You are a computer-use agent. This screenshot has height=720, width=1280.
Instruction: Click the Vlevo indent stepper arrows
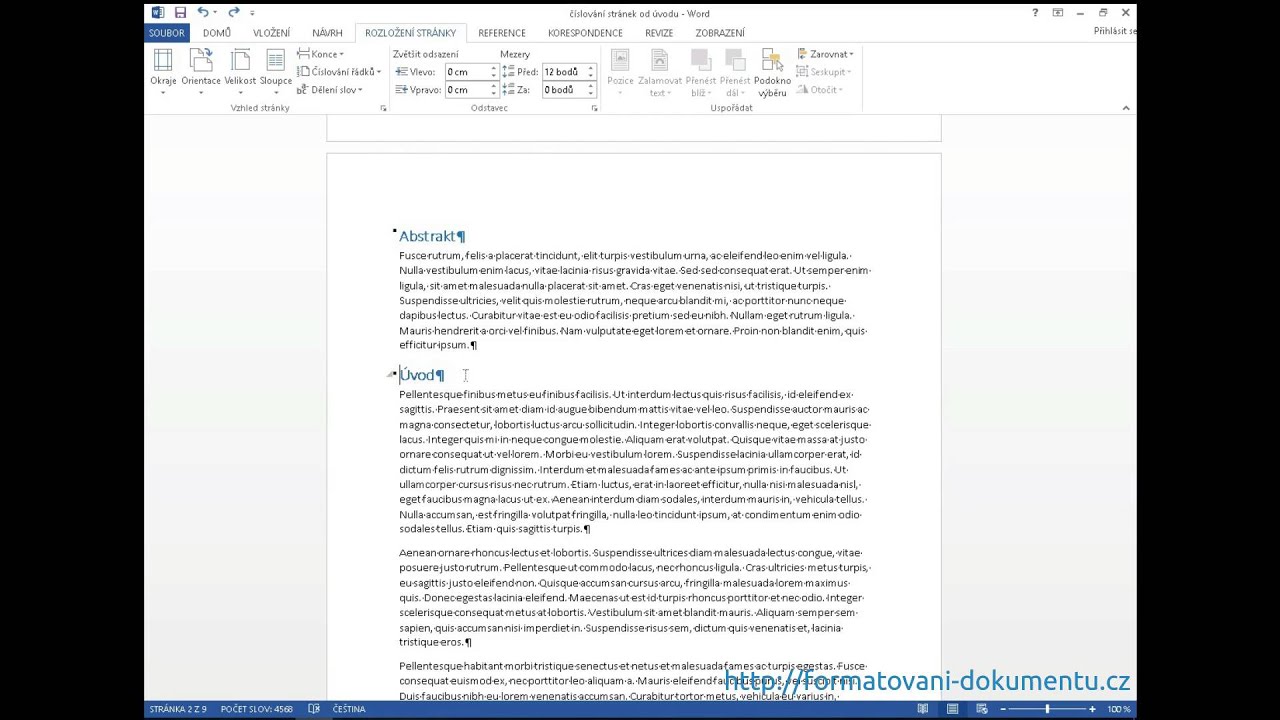pos(493,72)
